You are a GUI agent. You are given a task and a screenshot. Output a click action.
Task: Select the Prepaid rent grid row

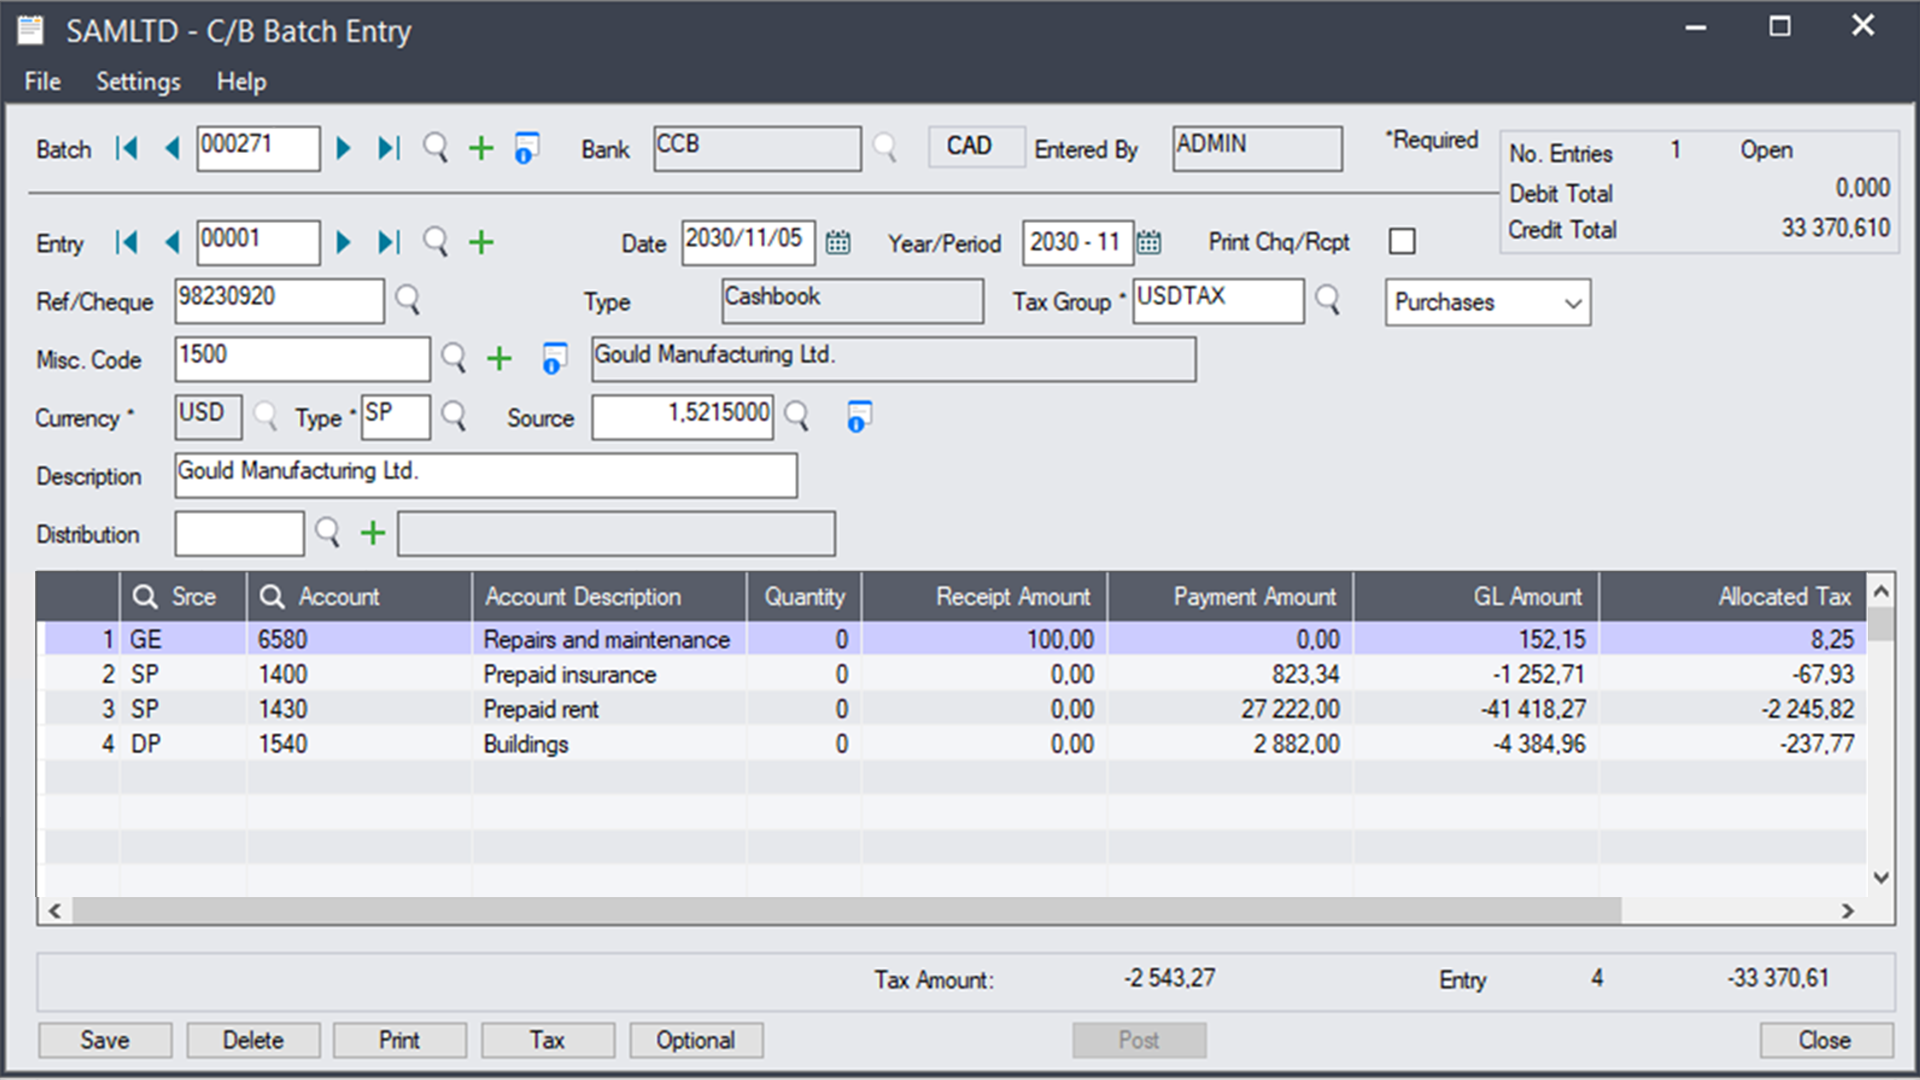pyautogui.click(x=540, y=708)
